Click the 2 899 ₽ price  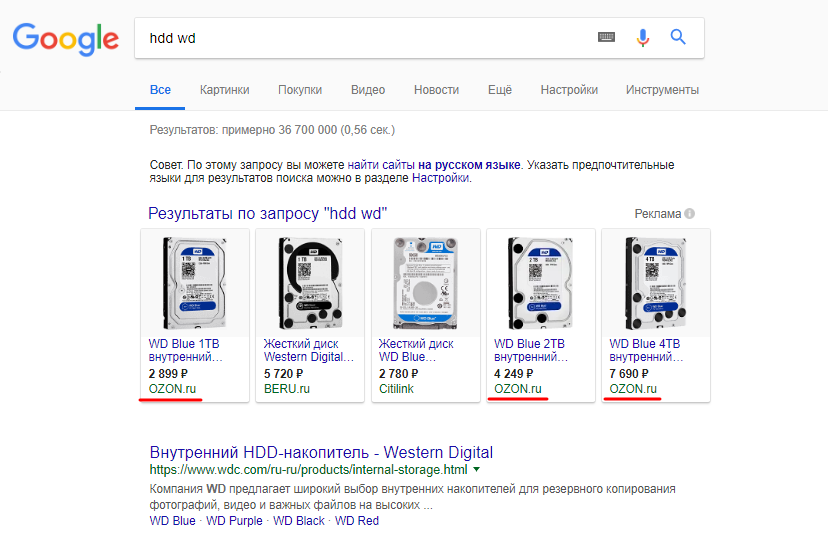(168, 373)
